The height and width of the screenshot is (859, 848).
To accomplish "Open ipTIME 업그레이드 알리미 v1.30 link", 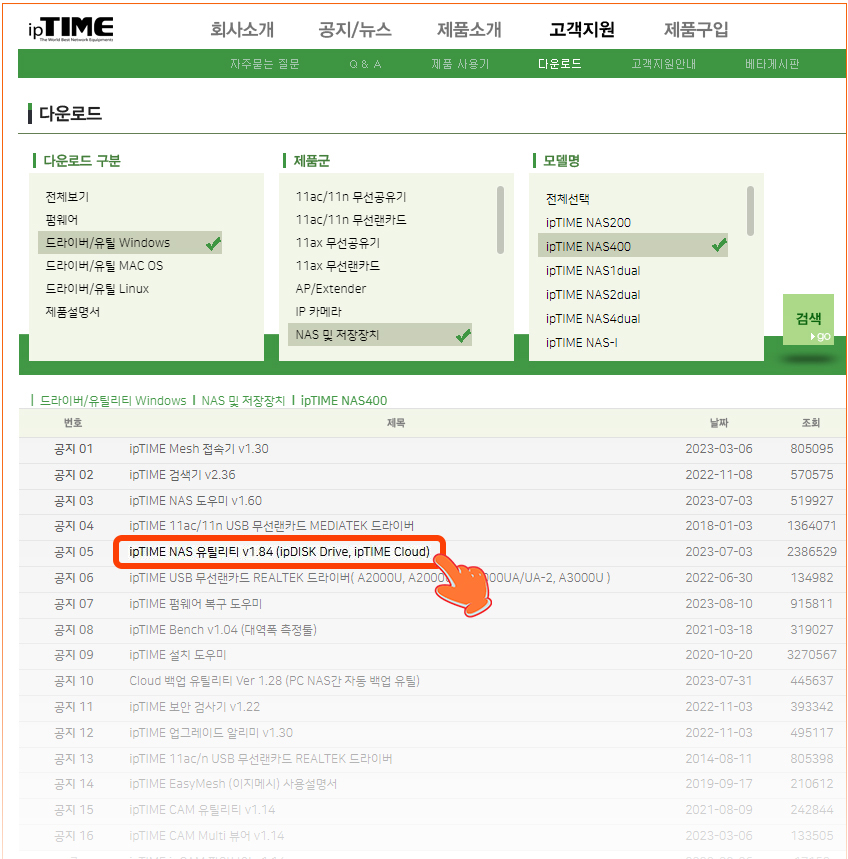I will coord(211,733).
